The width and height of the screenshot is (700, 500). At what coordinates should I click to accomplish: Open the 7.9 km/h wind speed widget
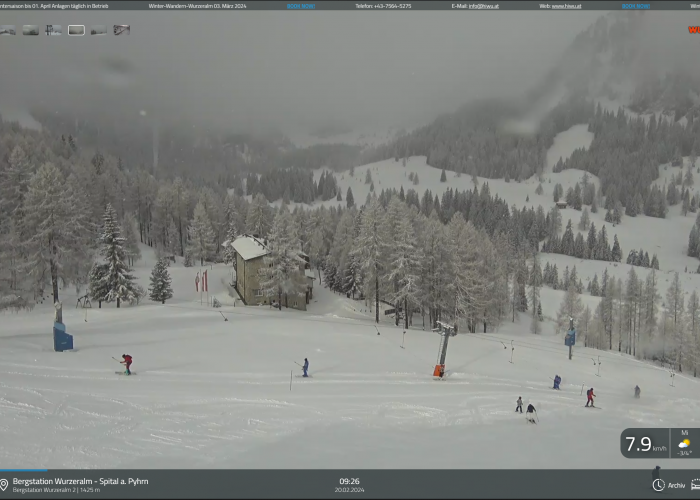645,444
